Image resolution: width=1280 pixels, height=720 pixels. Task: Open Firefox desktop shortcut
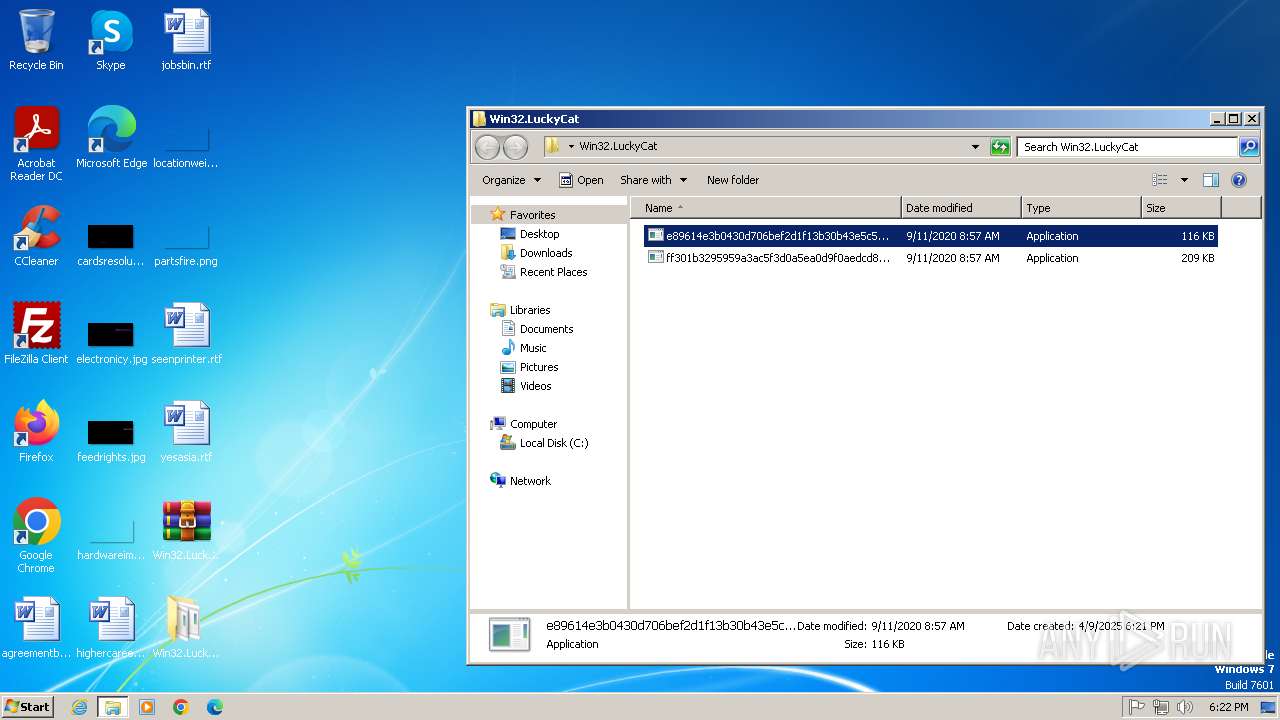click(36, 431)
